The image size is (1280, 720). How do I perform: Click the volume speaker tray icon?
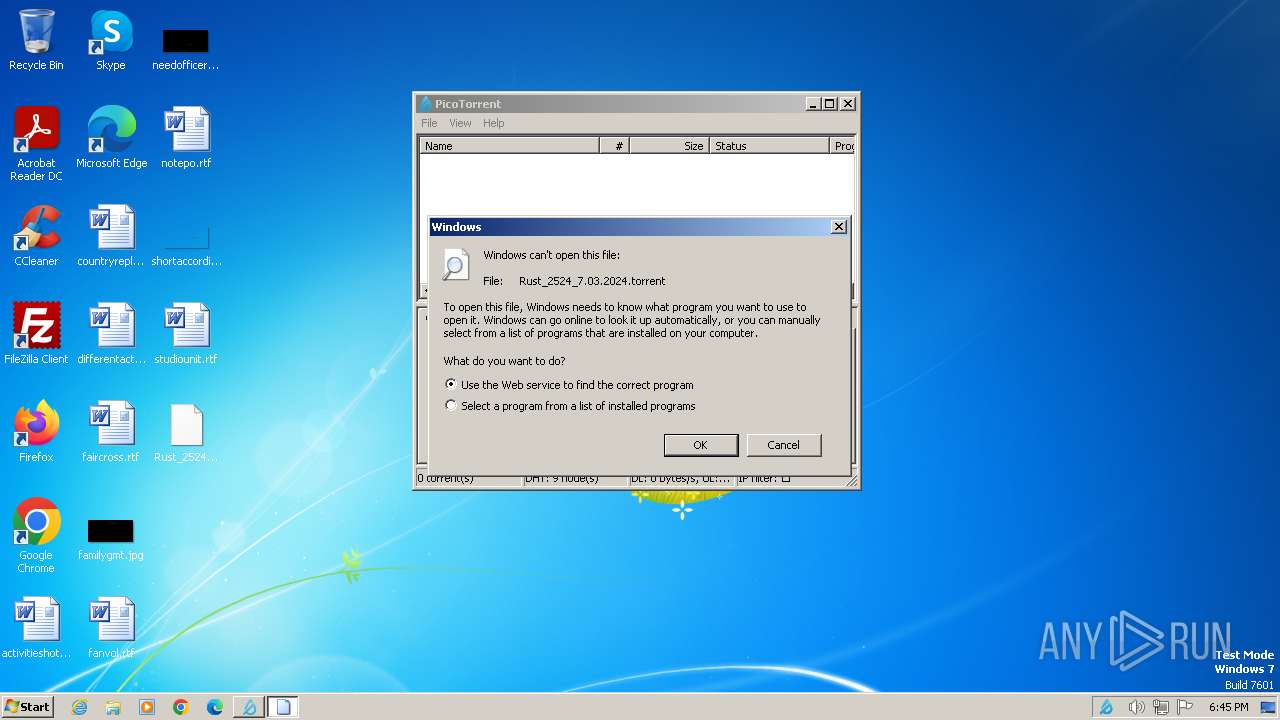tap(1136, 707)
